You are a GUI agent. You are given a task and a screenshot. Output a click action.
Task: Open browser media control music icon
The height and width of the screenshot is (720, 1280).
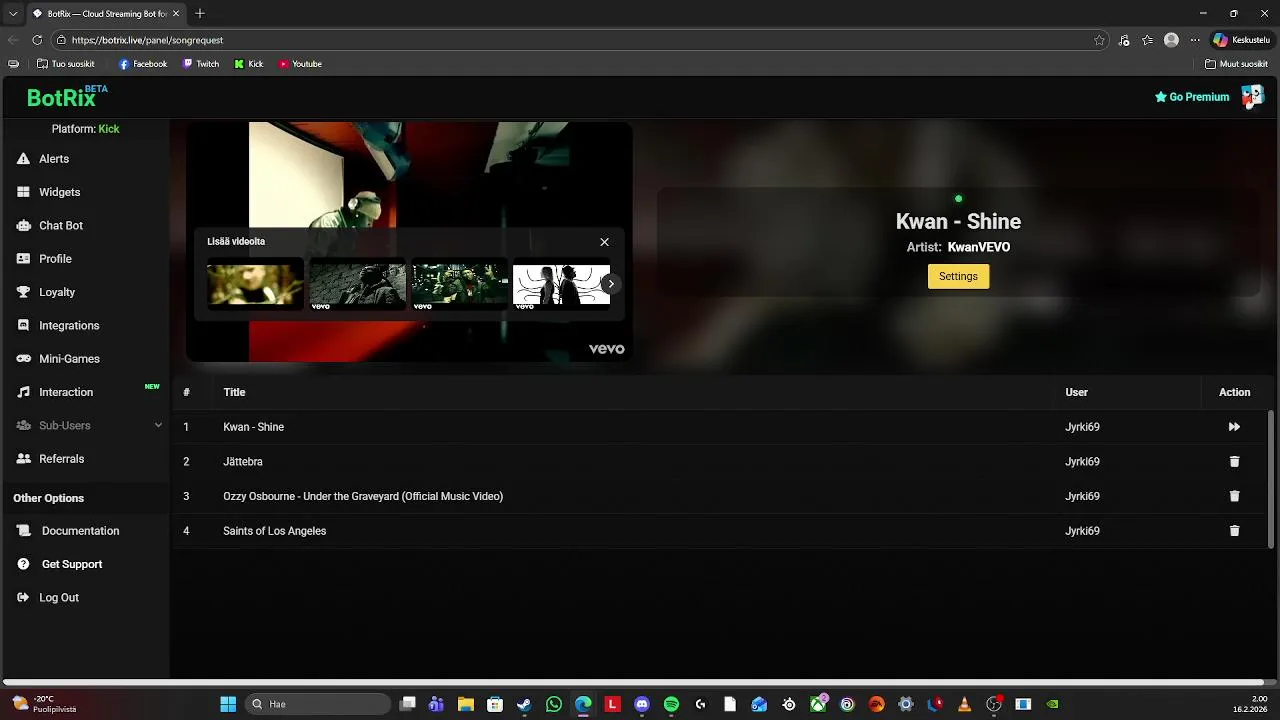(x=1124, y=40)
